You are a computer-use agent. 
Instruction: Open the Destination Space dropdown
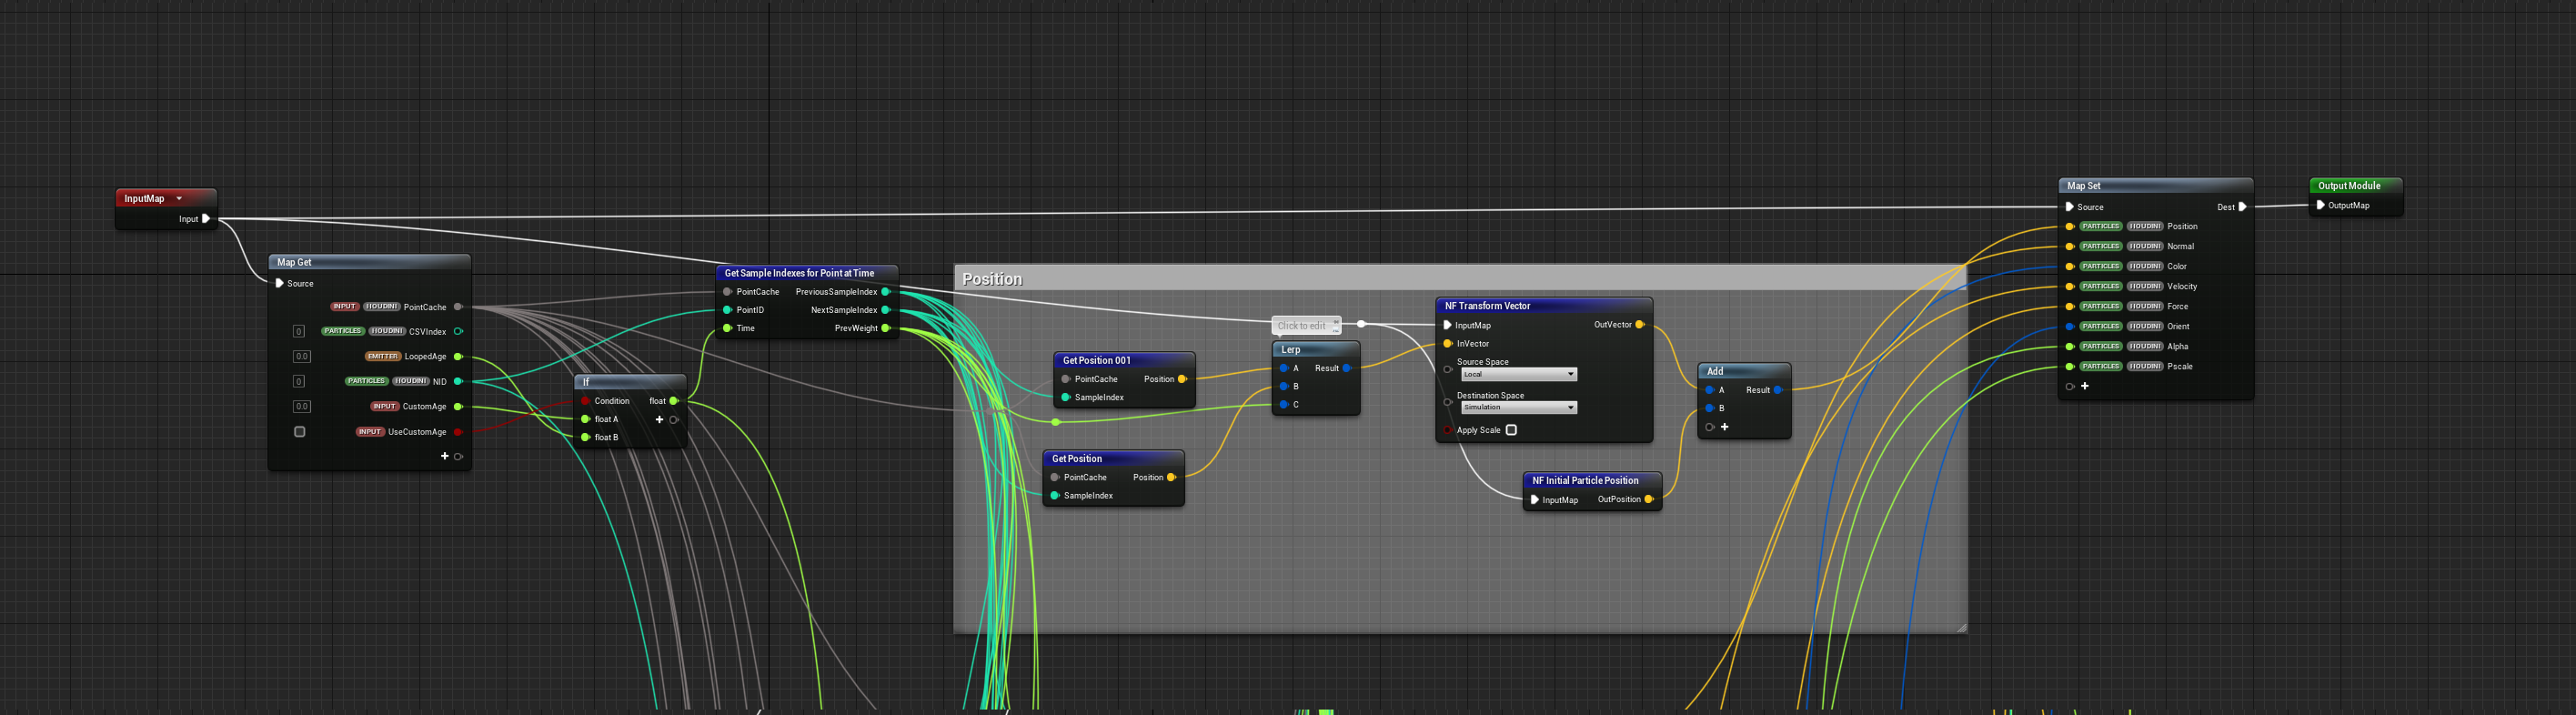pos(1518,407)
